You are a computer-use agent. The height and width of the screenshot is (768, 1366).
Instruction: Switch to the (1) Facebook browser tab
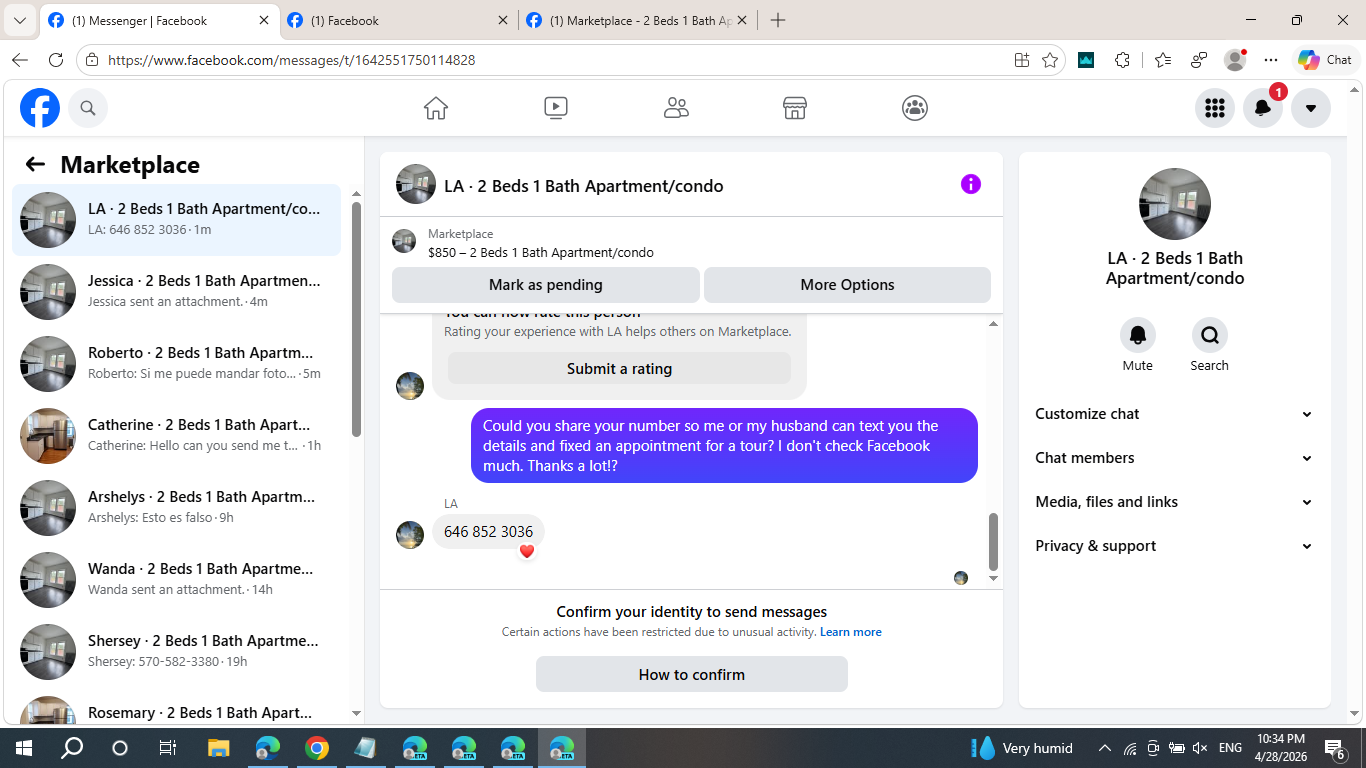397,20
